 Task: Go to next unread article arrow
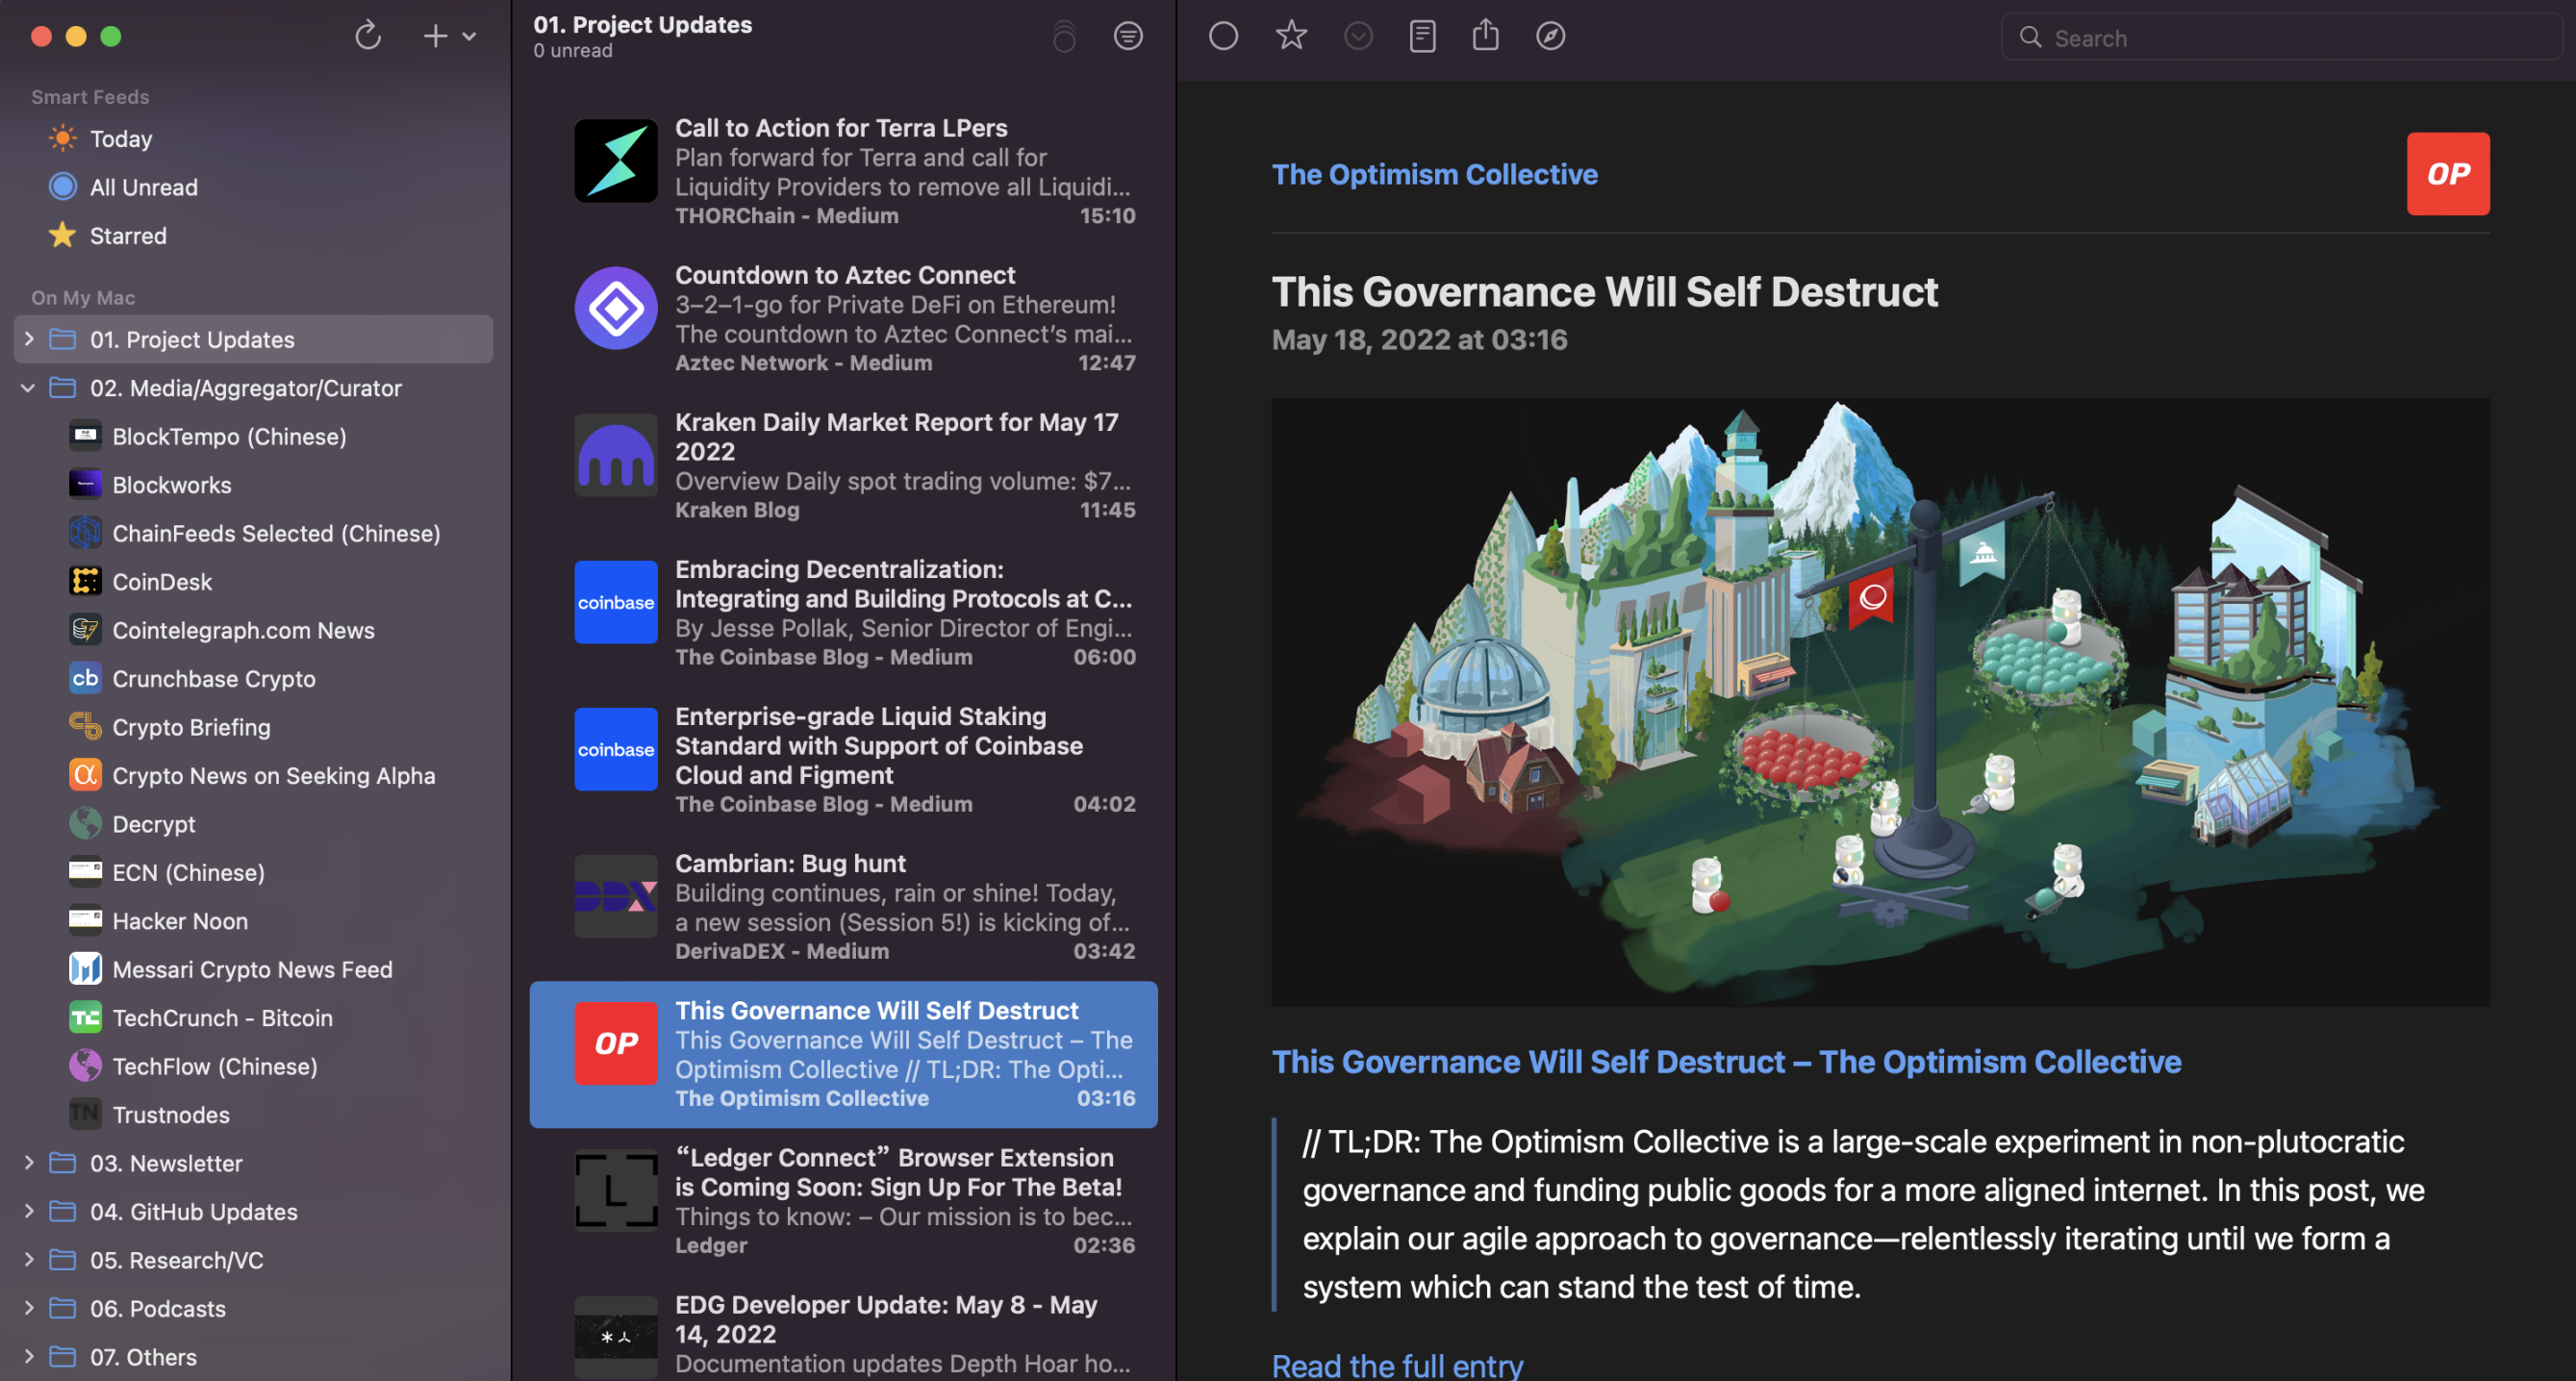(x=1358, y=36)
